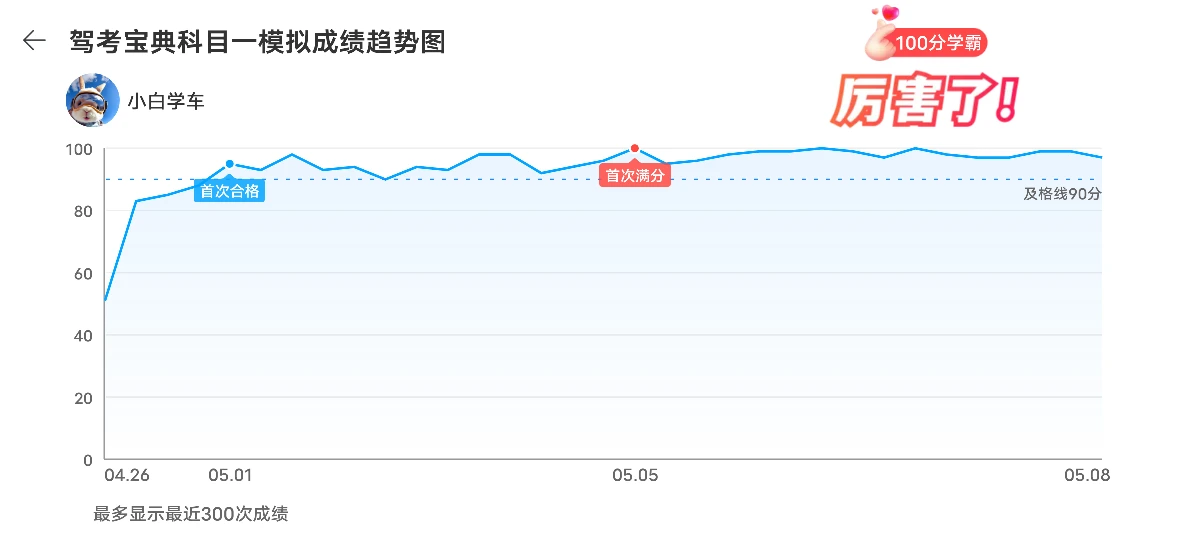Screen dimensions: 1200x540
Task: Go back using the arrow icon
Action: click(x=35, y=40)
